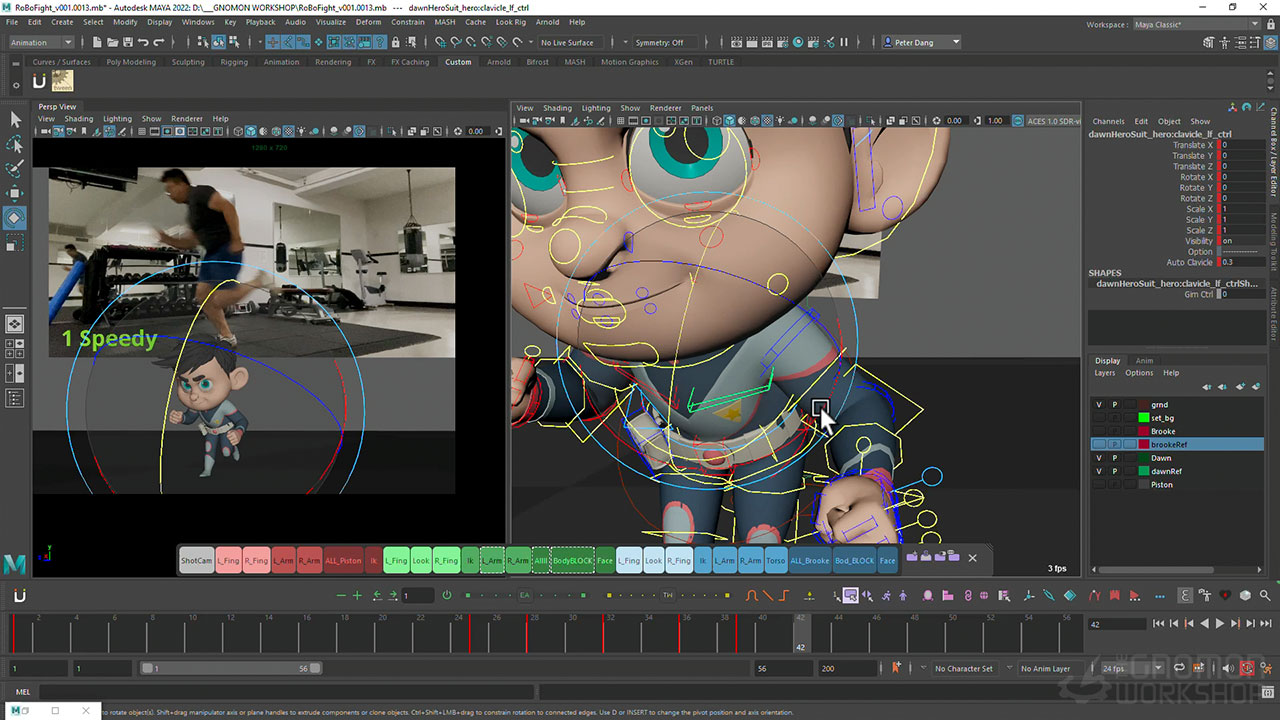Click the tween shelf icon
Viewport: 1280px width, 720px height.
[62, 82]
